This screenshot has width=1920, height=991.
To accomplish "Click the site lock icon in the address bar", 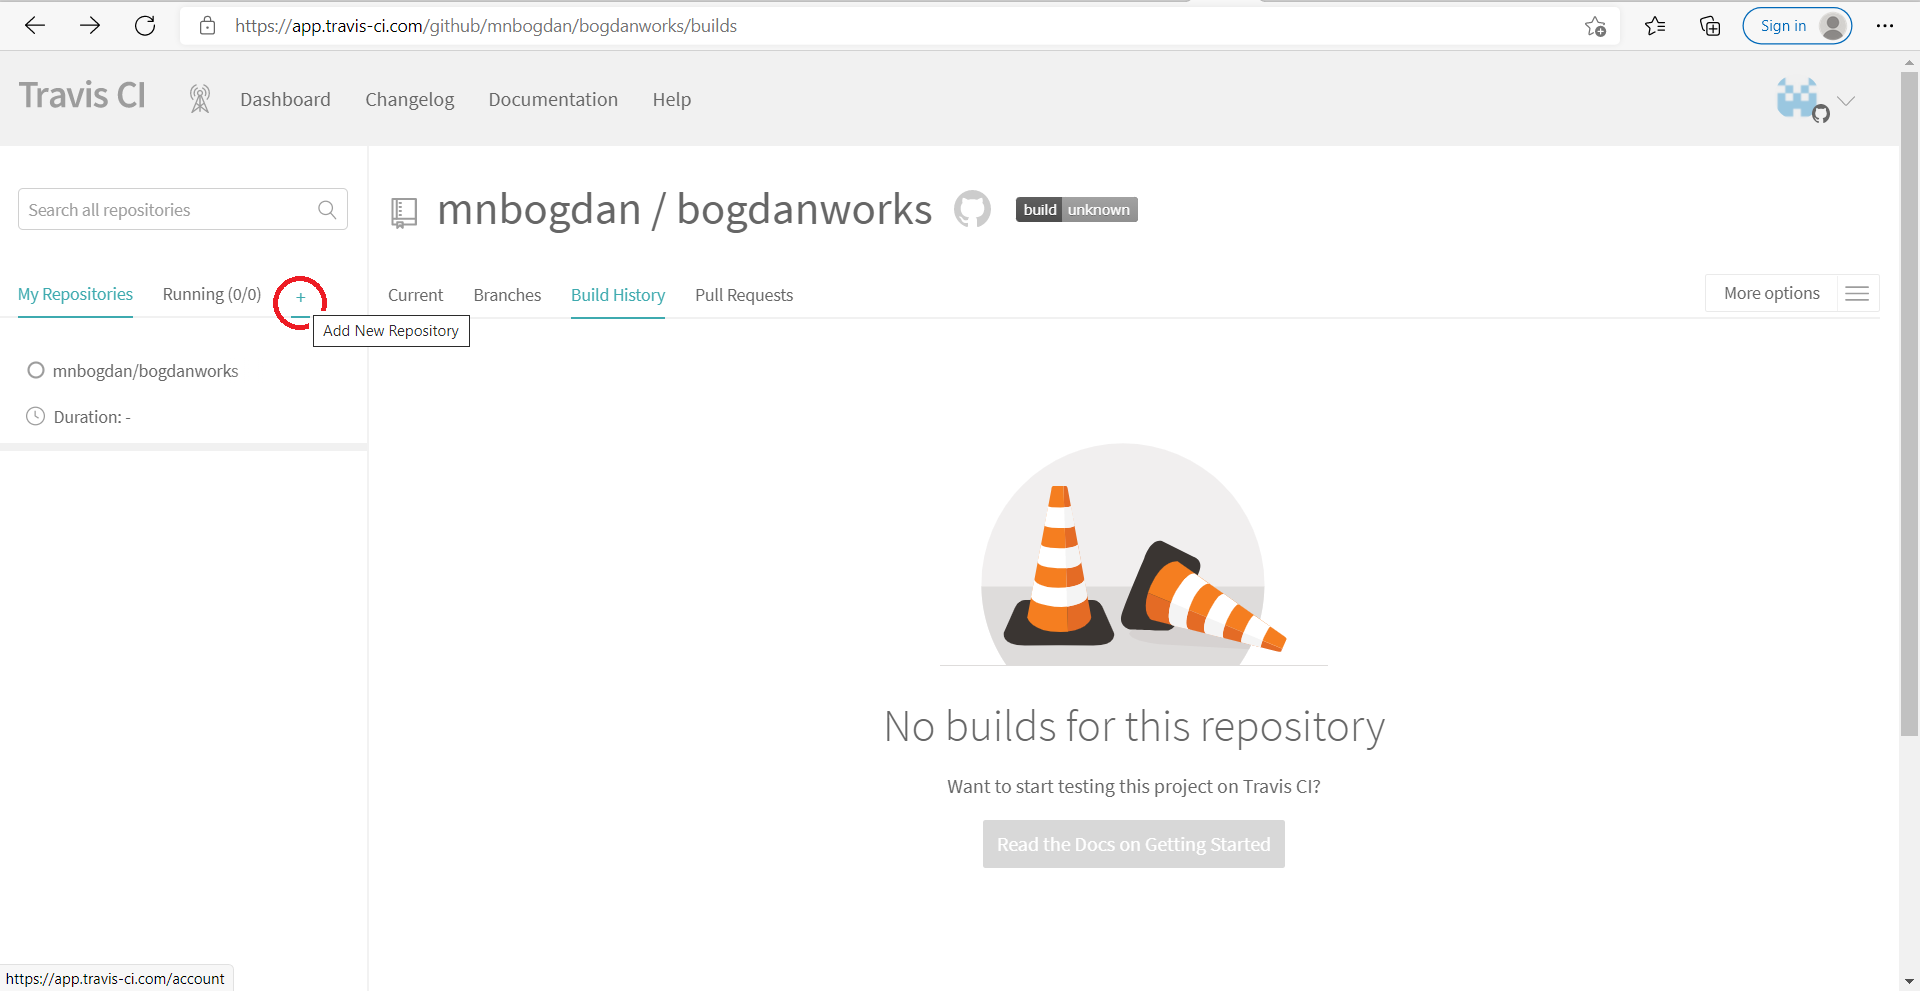I will (208, 26).
